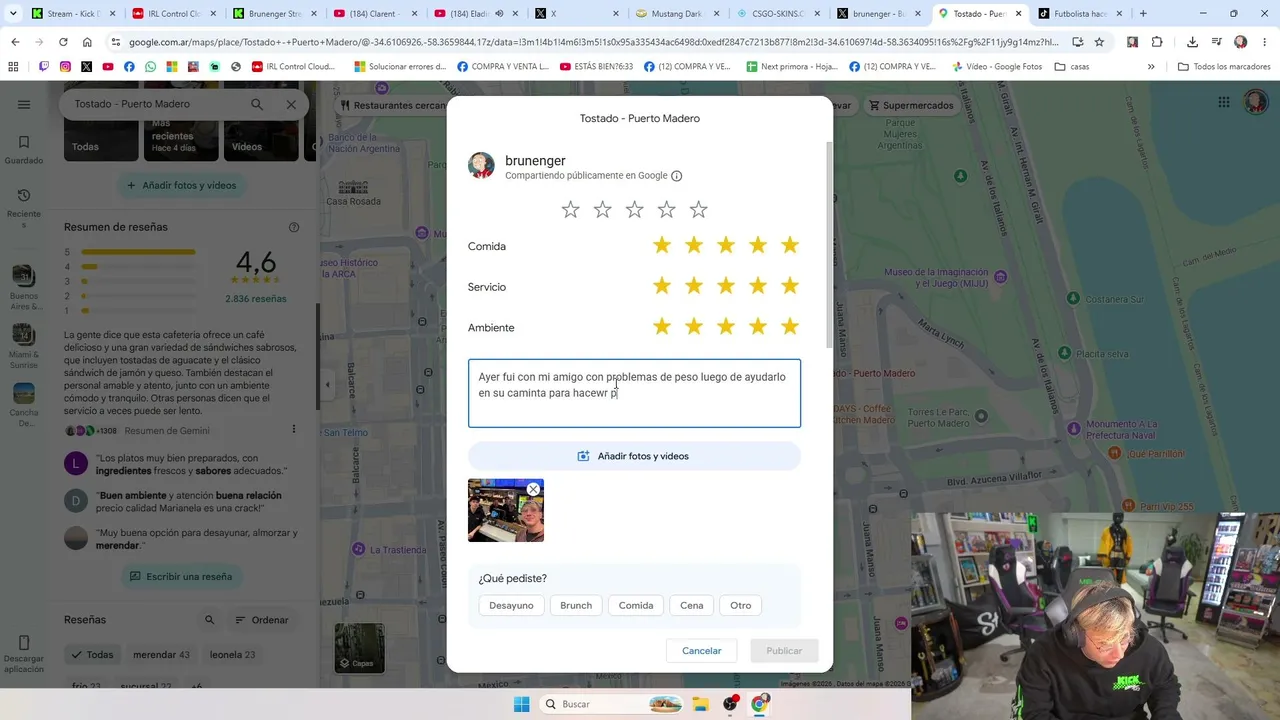Search within reviews using the Reseñas magnifier
The height and width of the screenshot is (720, 1280).
[209, 620]
